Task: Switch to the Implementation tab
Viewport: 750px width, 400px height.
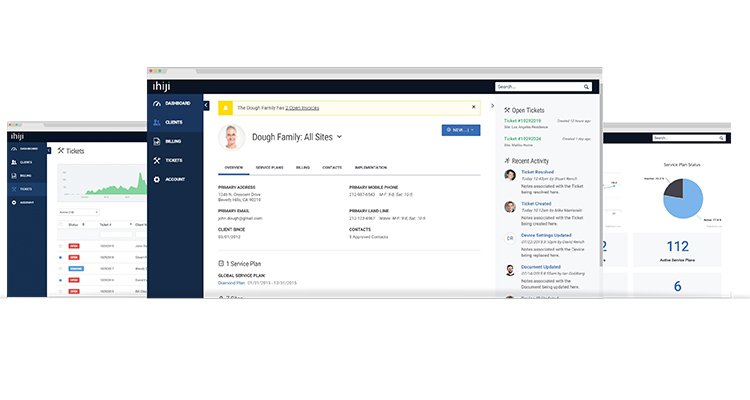Action: (371, 167)
